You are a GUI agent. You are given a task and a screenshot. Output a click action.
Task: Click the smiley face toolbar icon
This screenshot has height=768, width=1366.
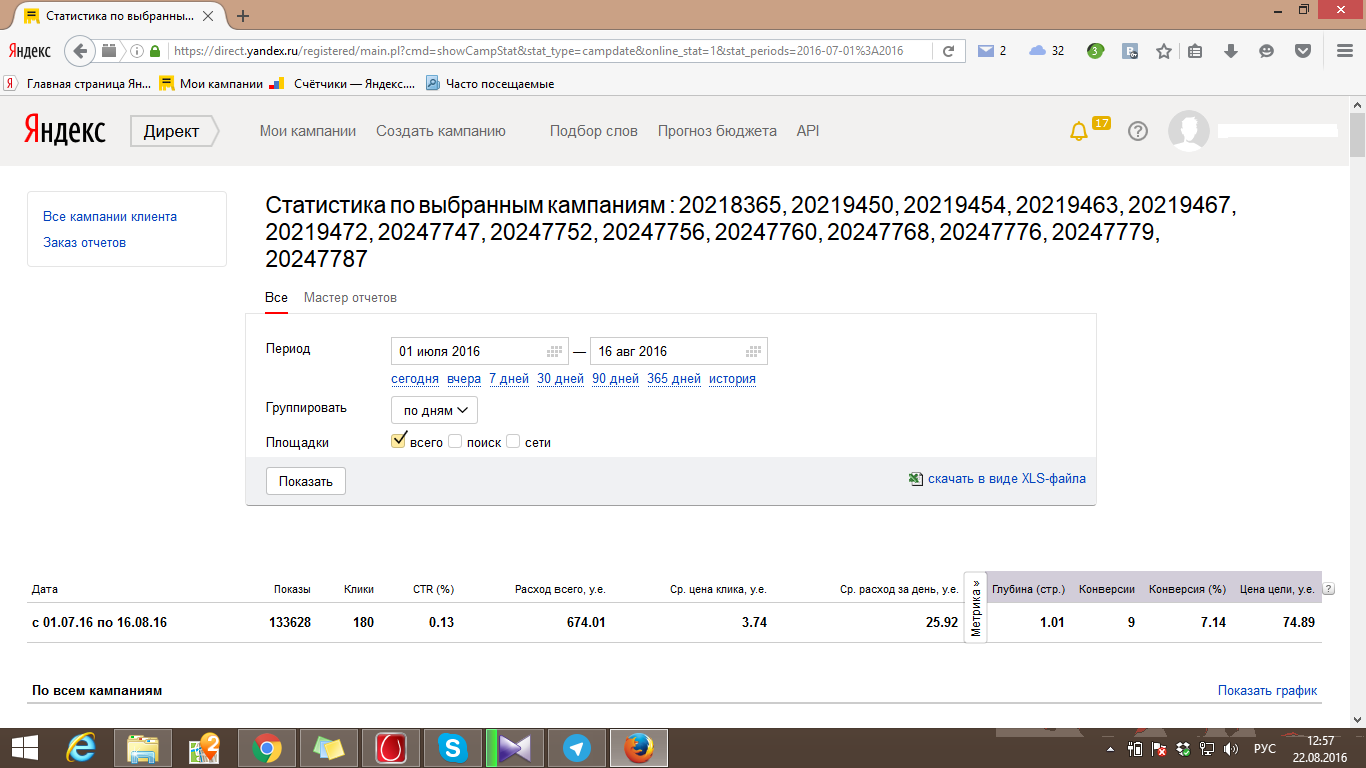point(1267,51)
